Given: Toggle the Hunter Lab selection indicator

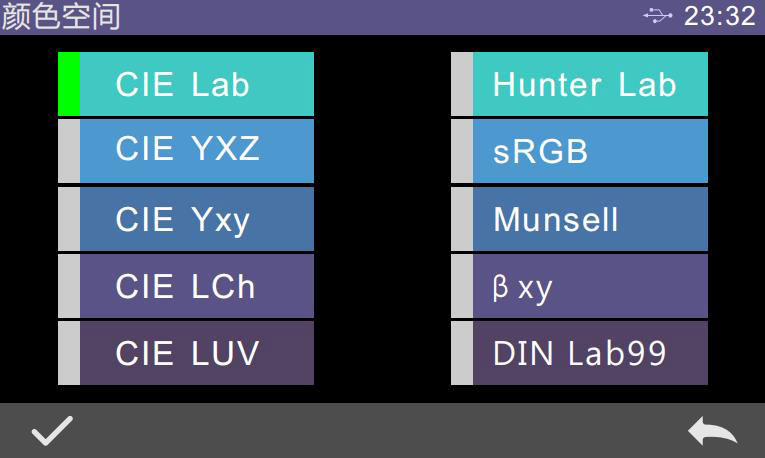Looking at the screenshot, I should click(x=461, y=84).
